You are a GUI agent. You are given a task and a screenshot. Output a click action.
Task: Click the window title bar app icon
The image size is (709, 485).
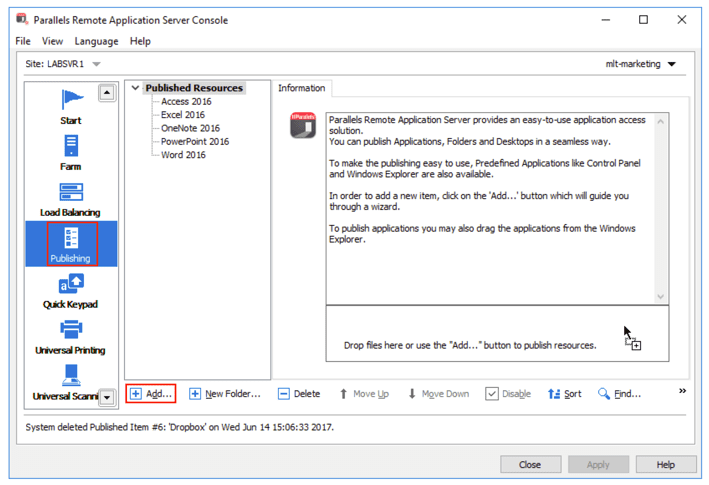(22, 19)
